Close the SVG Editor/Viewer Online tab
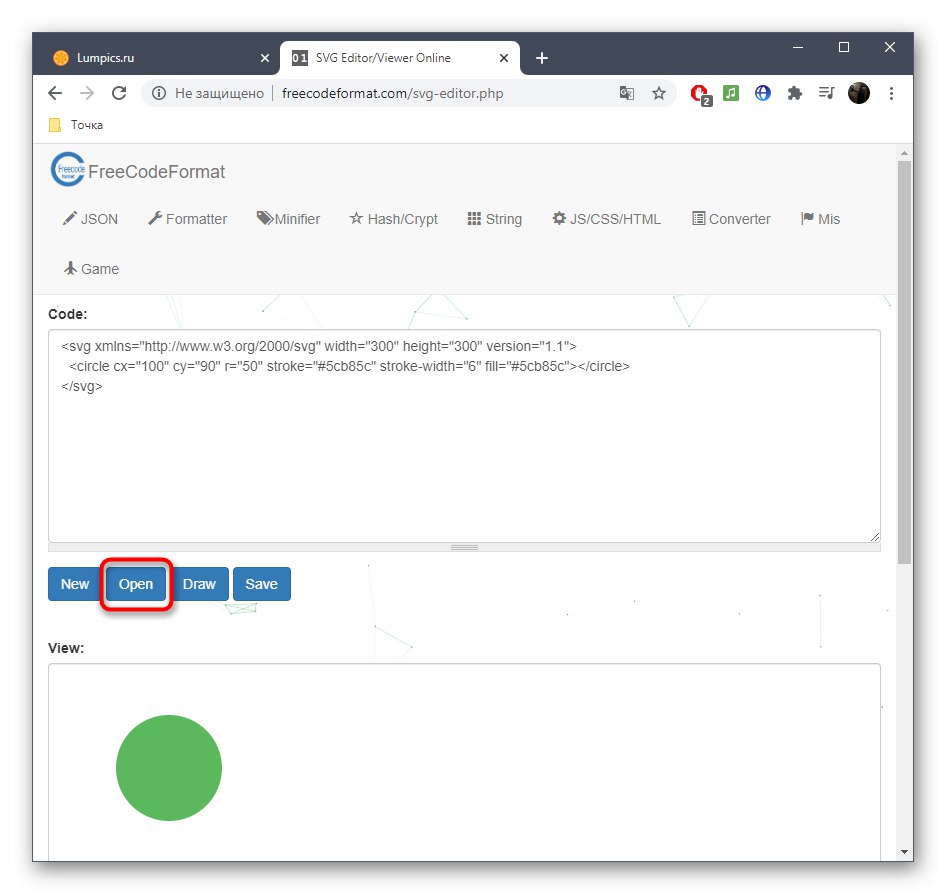 pos(504,58)
